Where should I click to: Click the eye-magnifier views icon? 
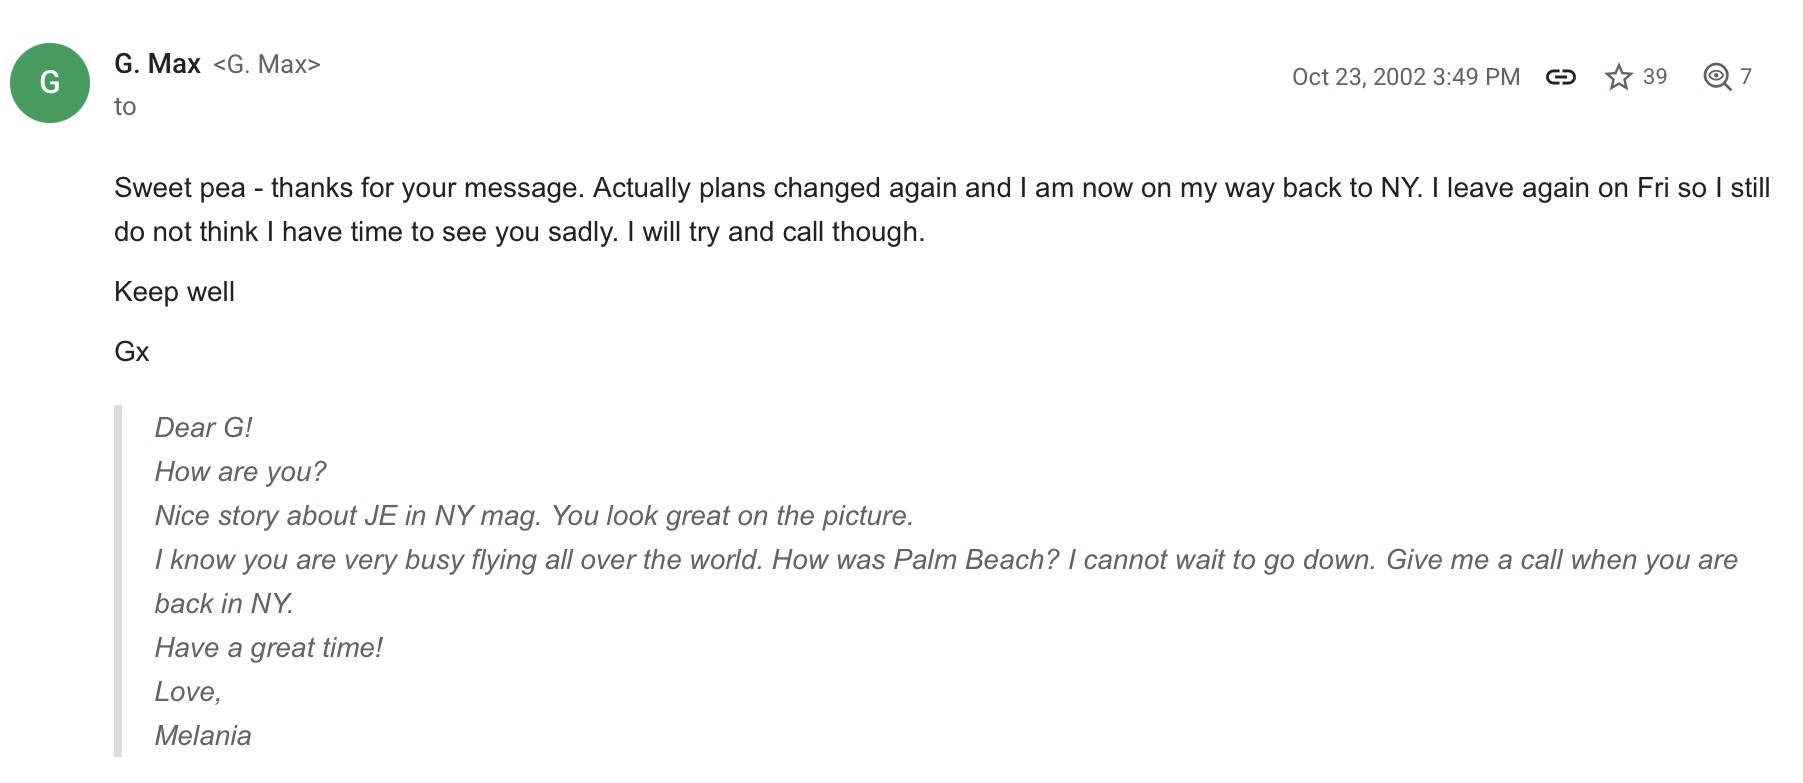click(1716, 77)
